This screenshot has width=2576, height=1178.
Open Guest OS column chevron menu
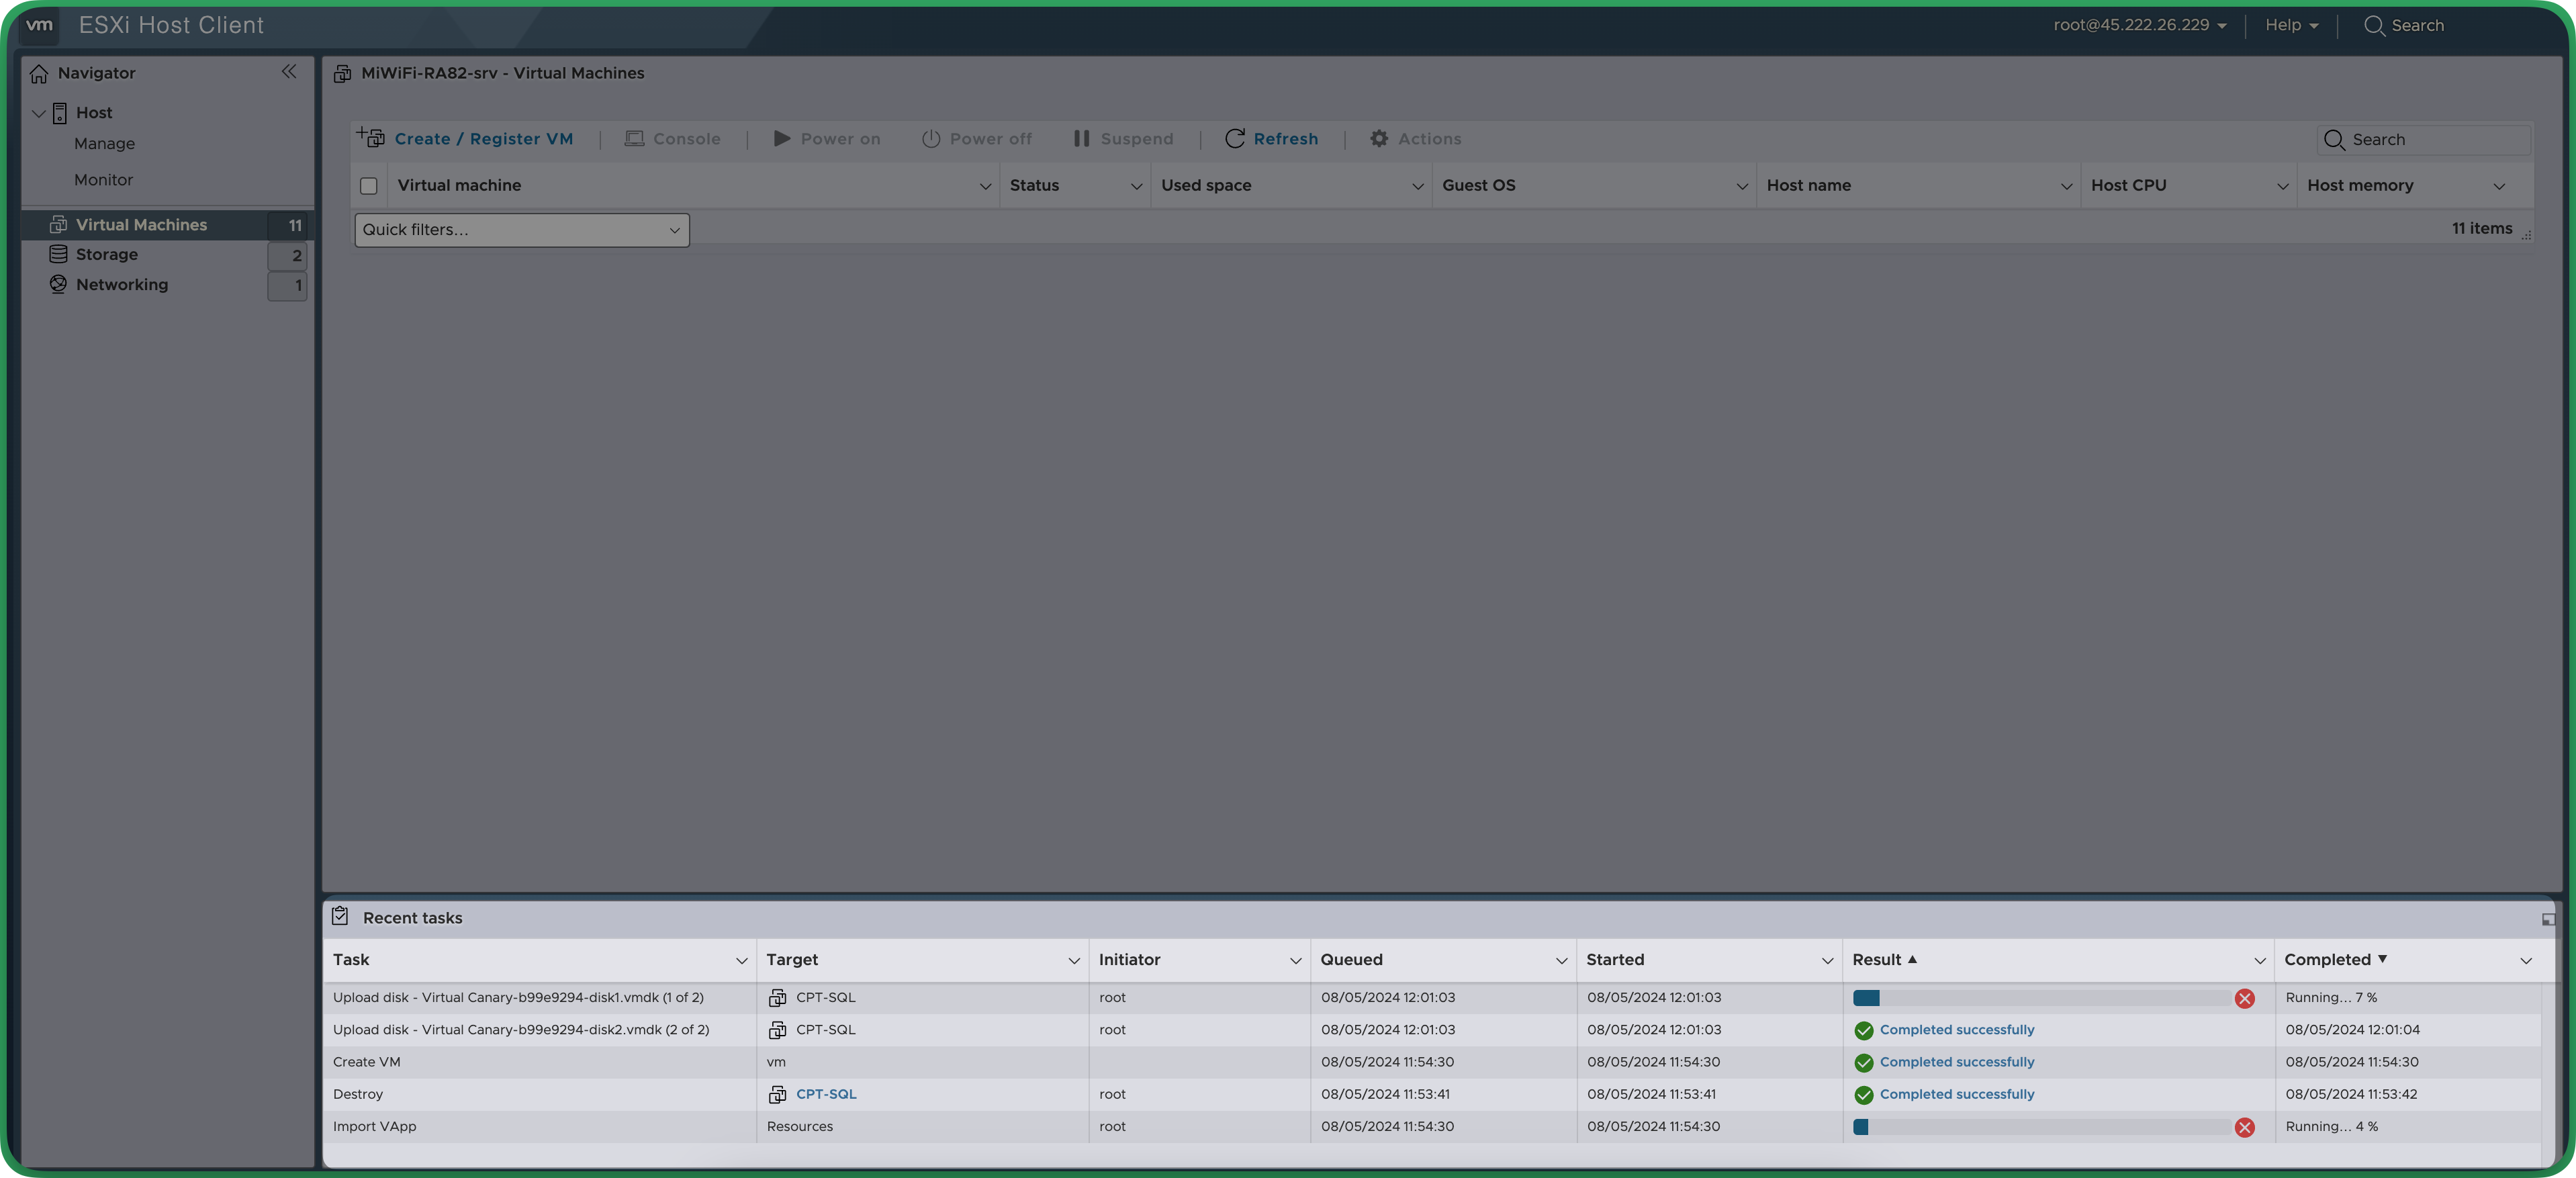[x=1742, y=186]
